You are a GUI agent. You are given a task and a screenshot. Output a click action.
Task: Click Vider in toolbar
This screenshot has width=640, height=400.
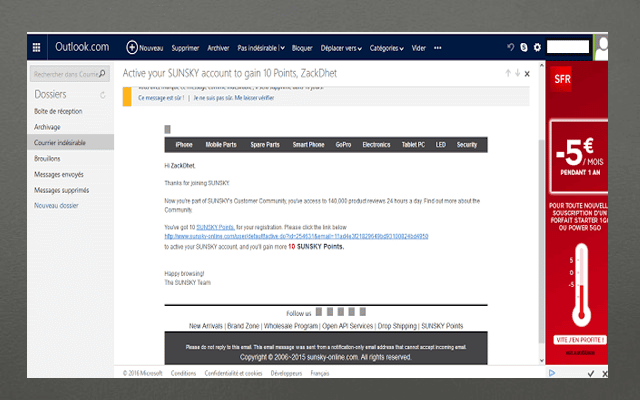pos(418,48)
